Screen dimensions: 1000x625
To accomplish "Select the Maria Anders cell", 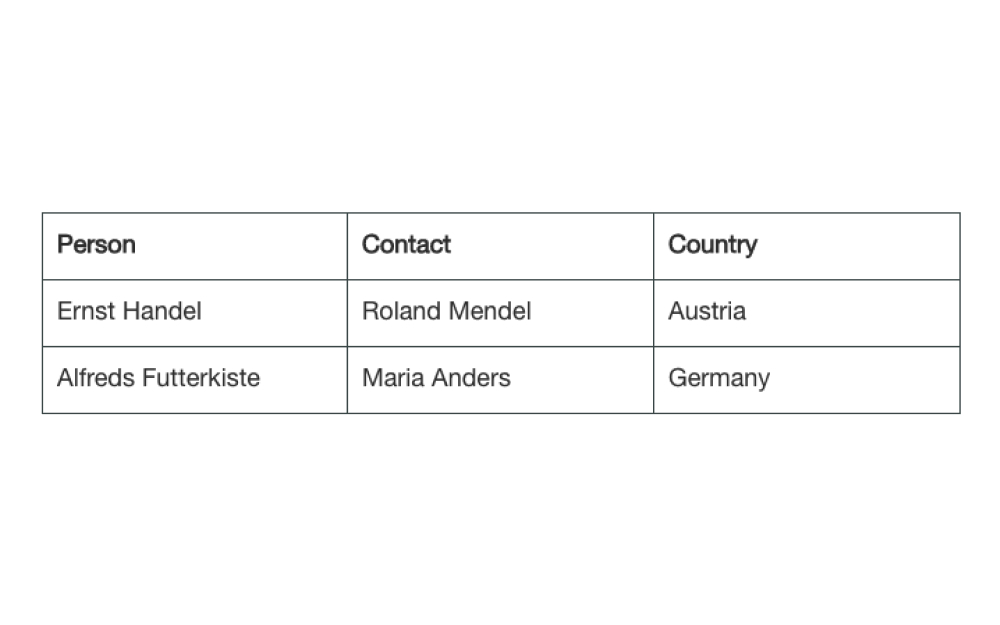I will pos(501,380).
